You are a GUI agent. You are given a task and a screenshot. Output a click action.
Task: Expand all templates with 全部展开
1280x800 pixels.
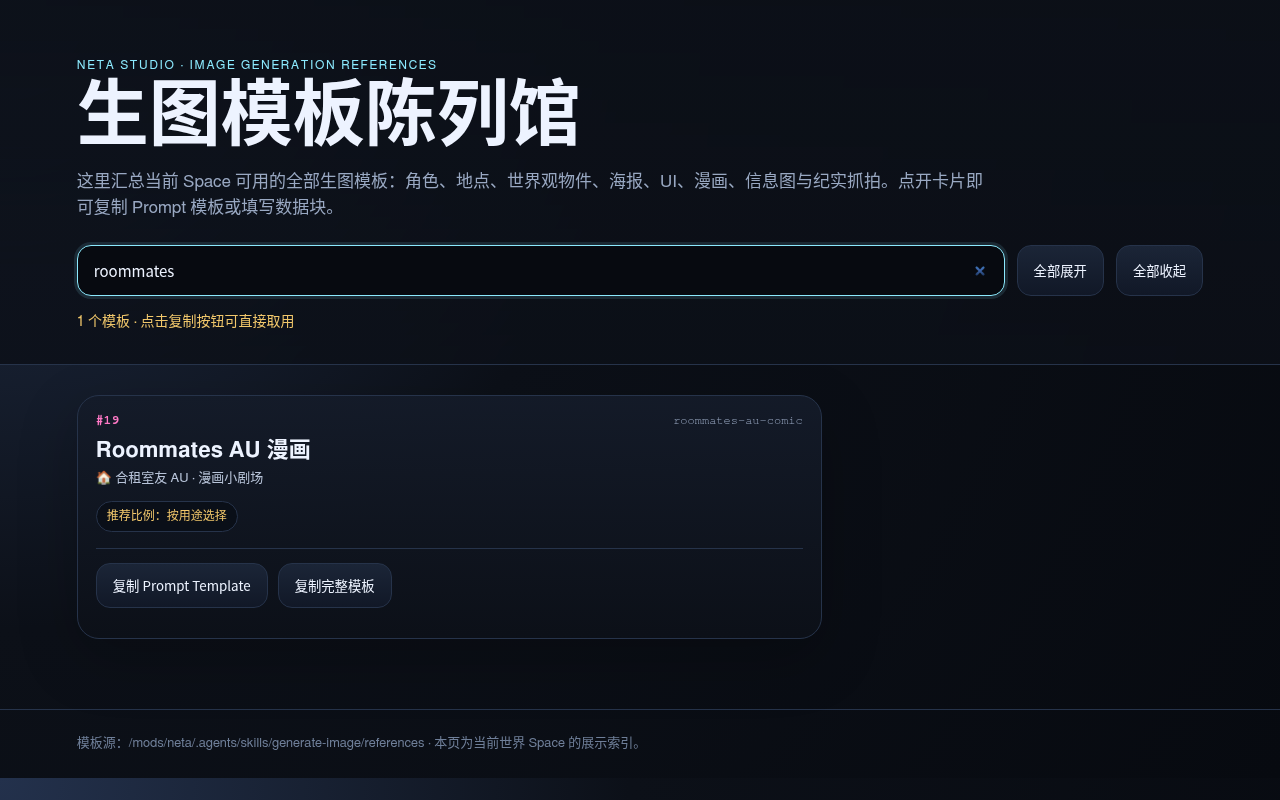(x=1060, y=271)
